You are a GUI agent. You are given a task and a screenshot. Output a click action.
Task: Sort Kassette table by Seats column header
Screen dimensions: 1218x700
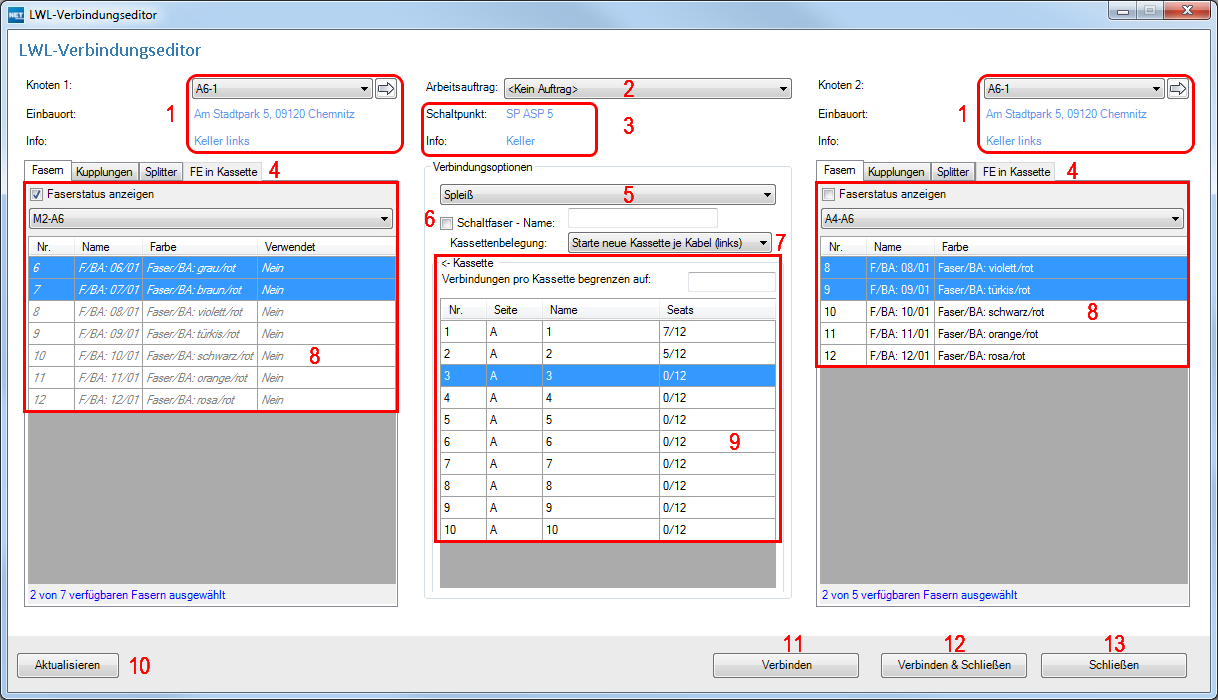(717, 310)
